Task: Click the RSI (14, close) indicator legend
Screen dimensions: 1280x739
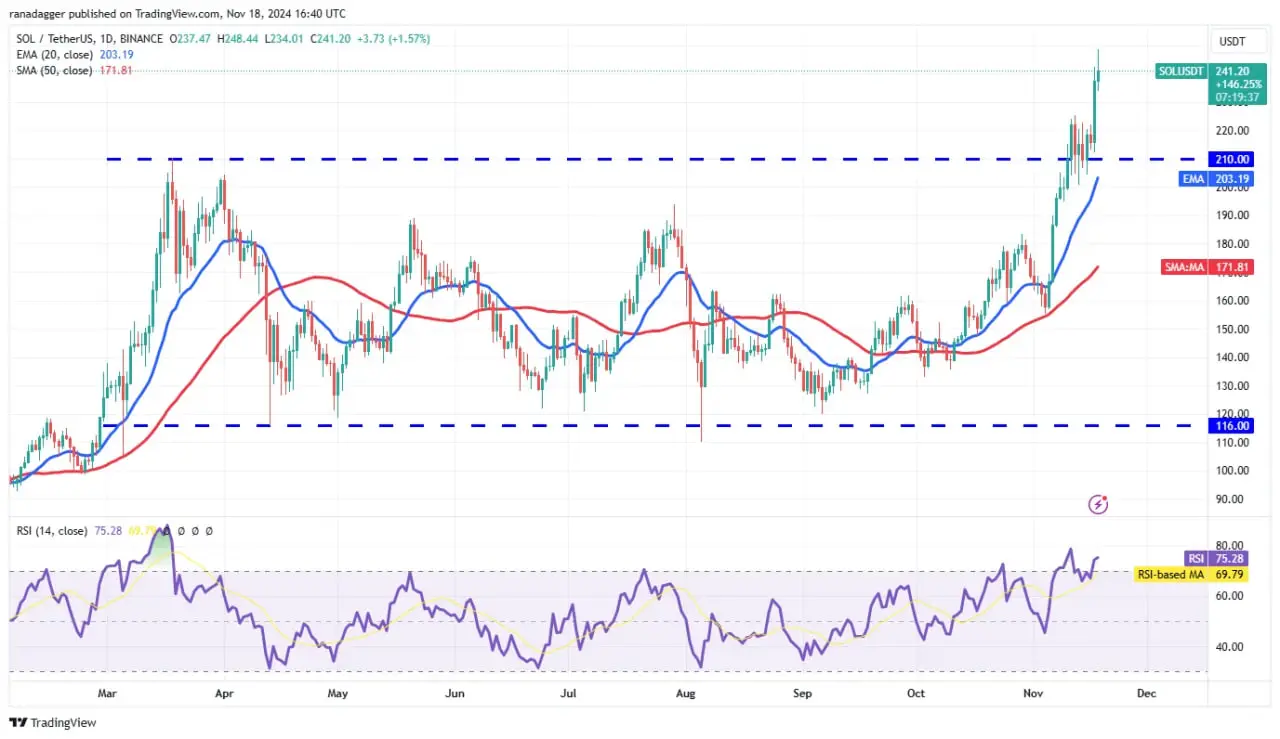Action: click(x=54, y=531)
